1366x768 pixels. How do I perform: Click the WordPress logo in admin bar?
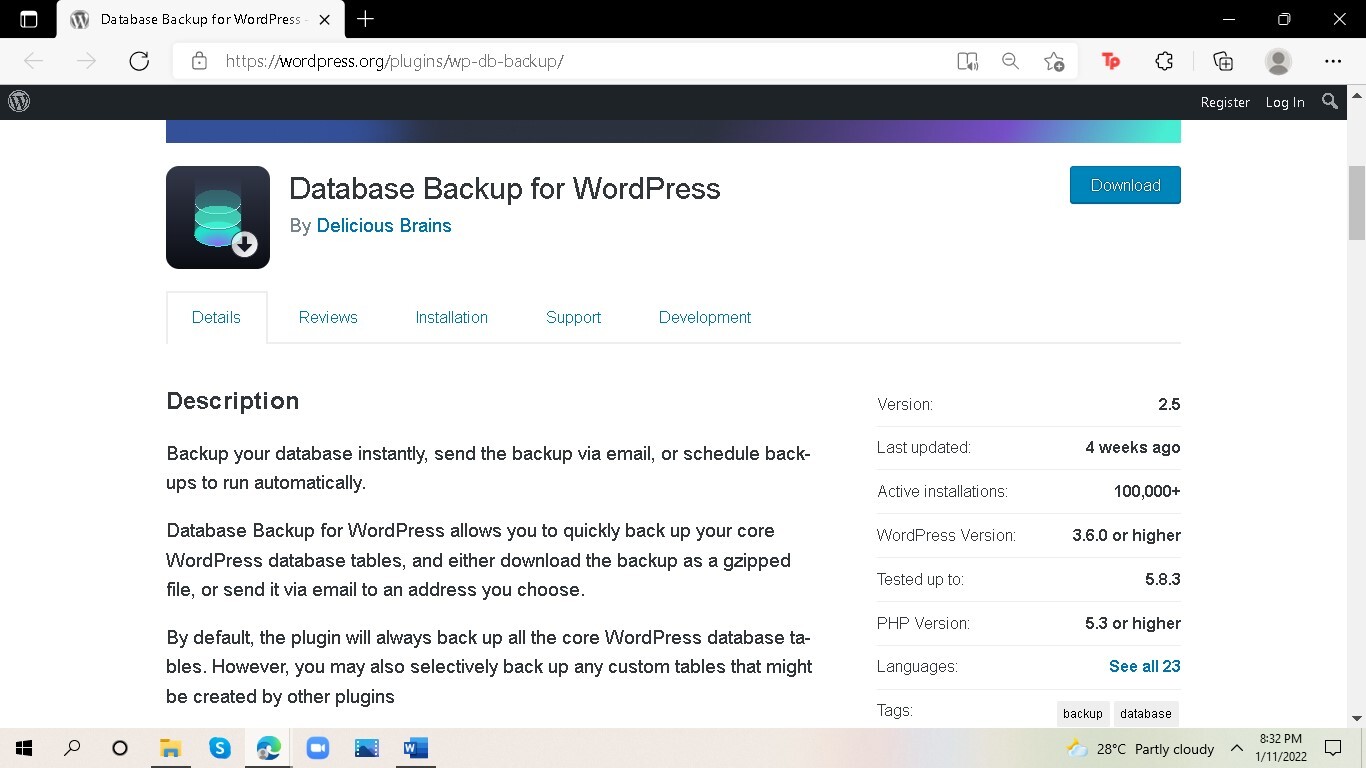(19, 102)
